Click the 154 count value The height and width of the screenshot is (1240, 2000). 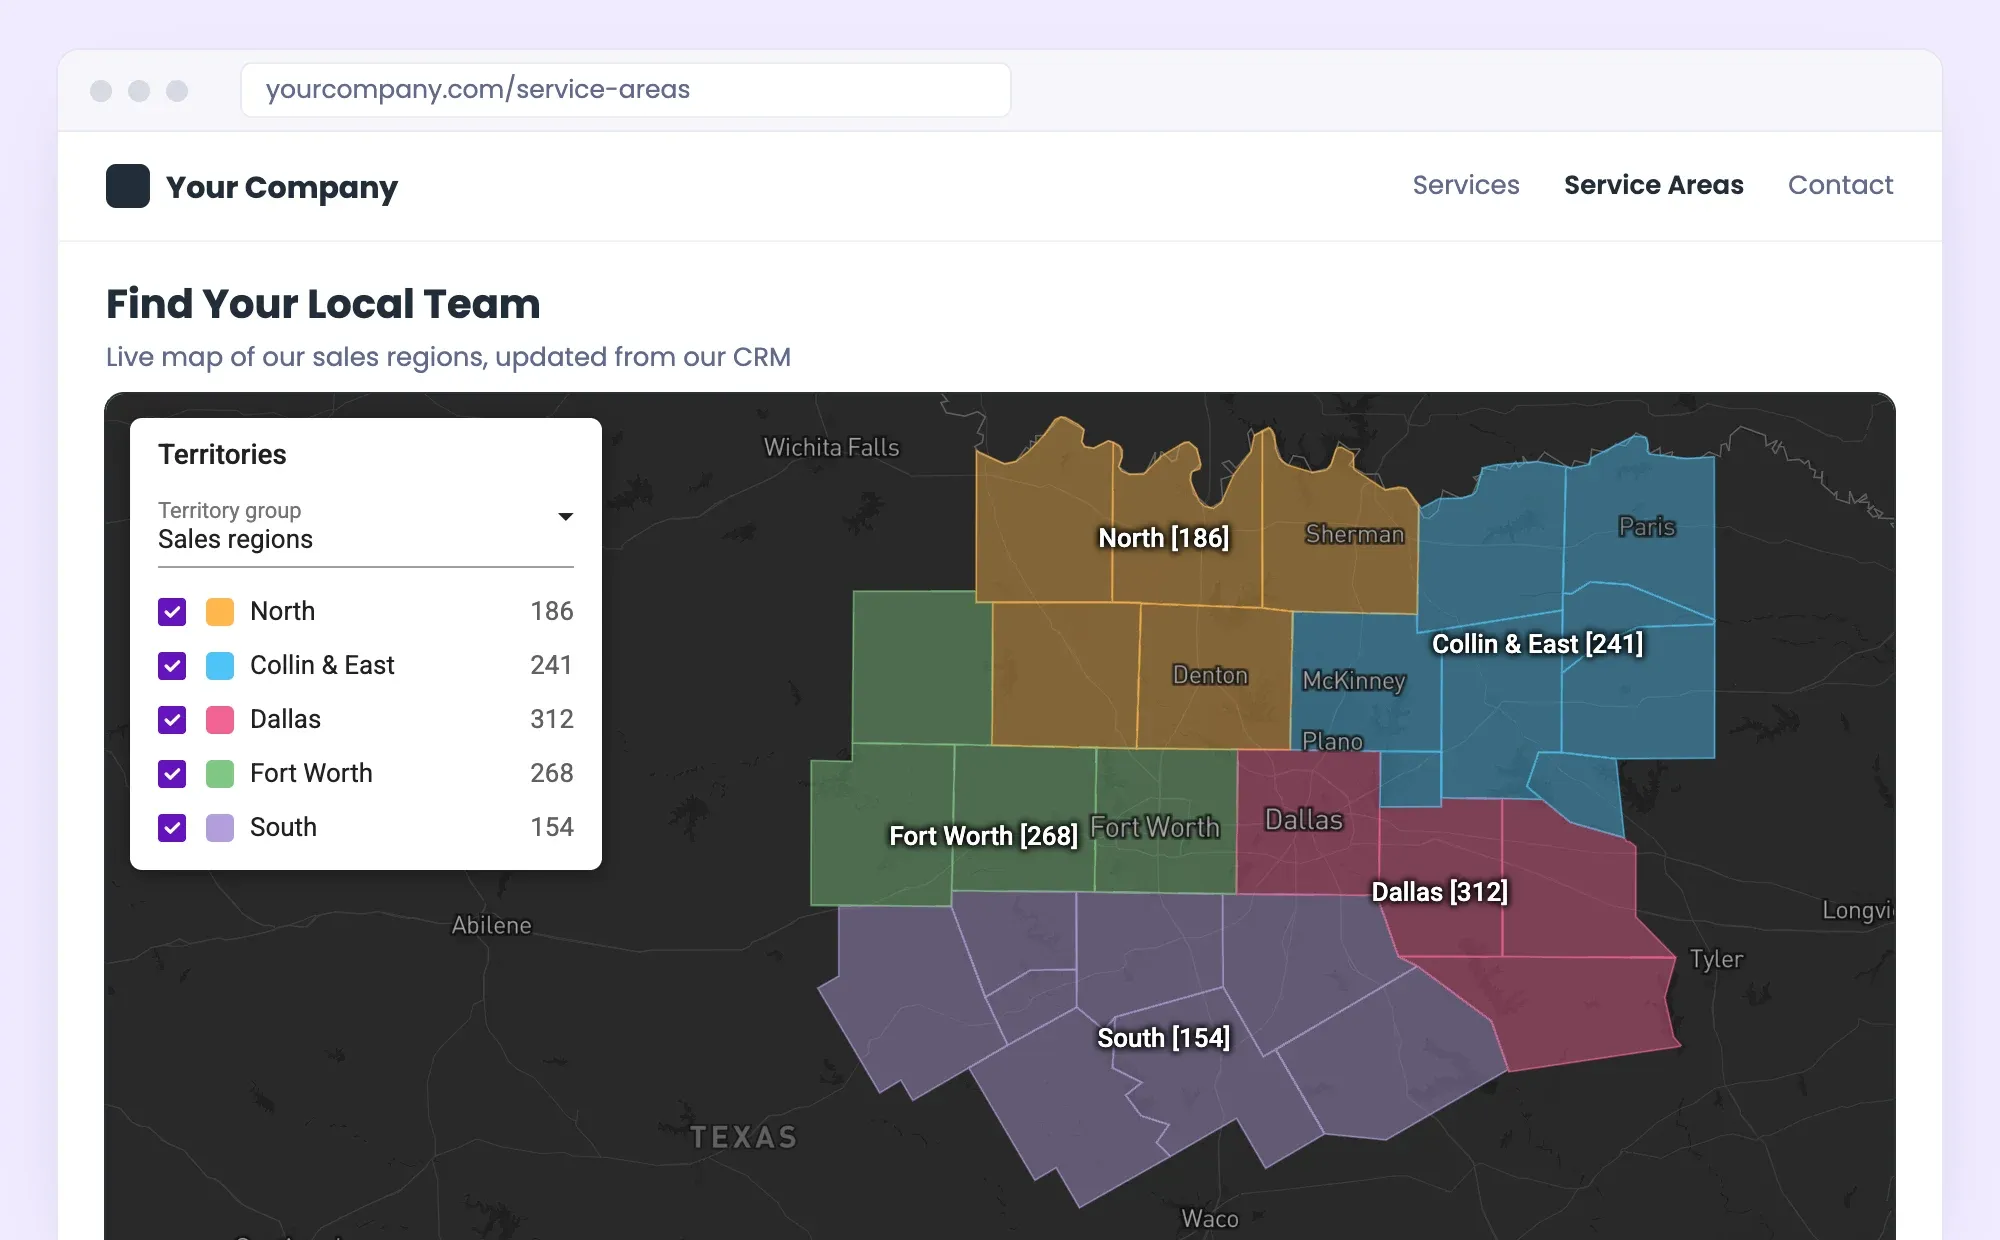tap(552, 827)
